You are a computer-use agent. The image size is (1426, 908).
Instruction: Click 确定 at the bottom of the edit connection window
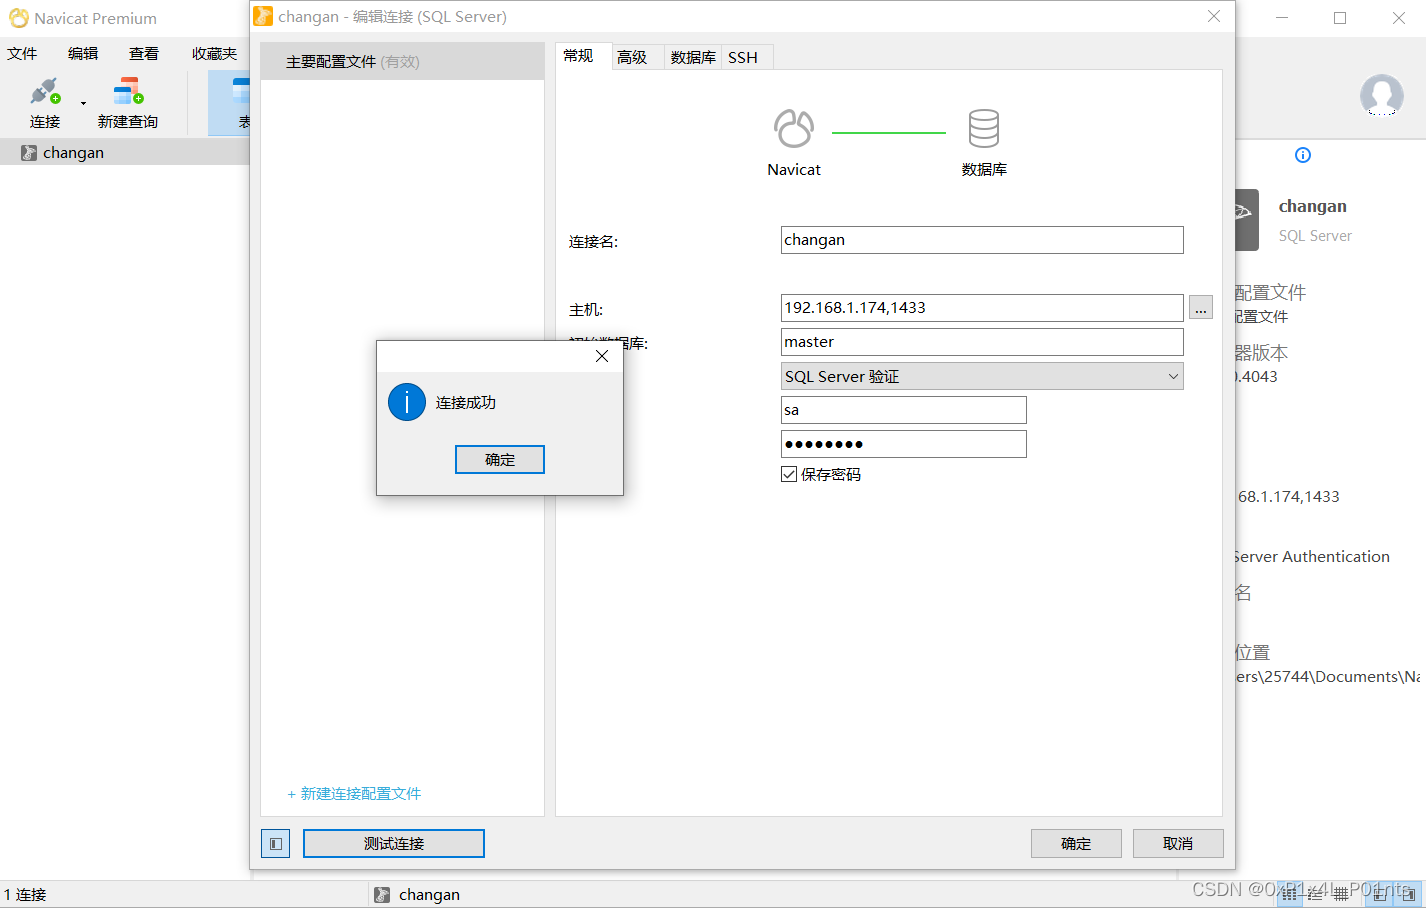1076,843
